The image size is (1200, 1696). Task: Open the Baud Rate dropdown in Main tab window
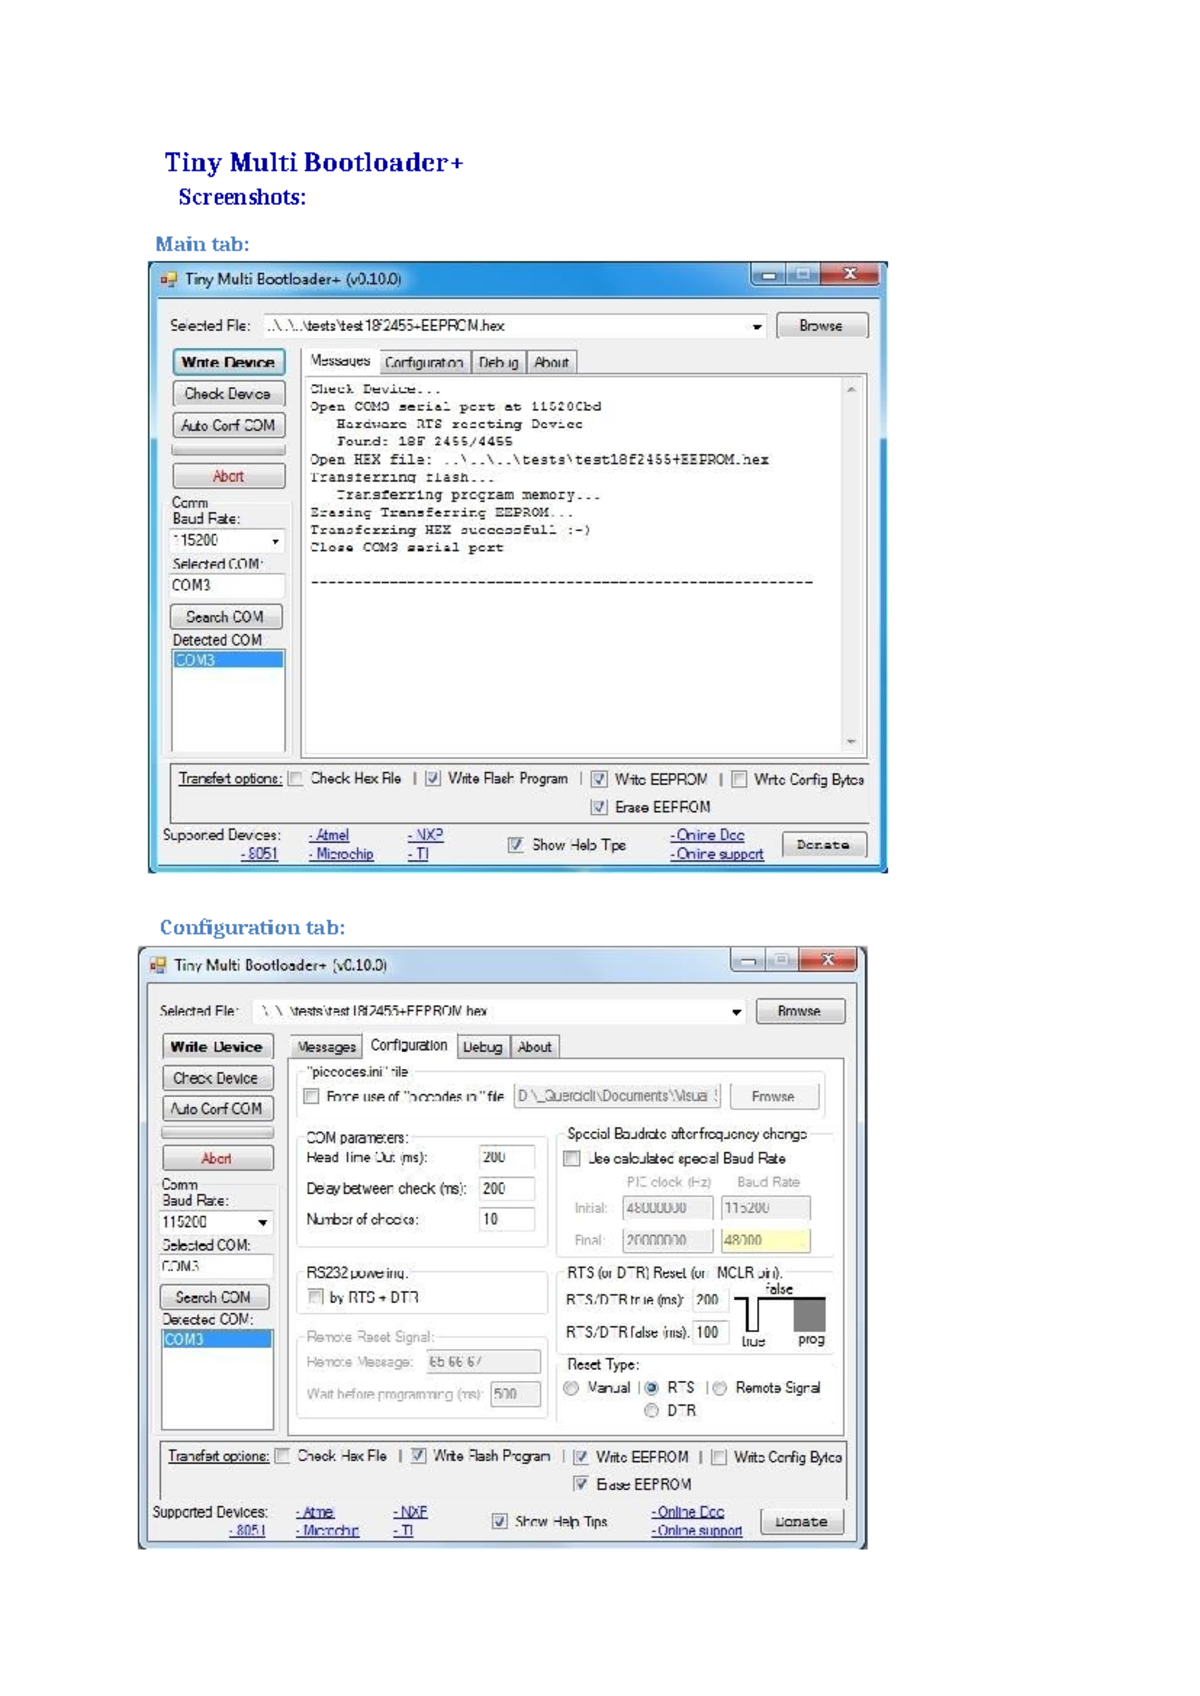(275, 541)
